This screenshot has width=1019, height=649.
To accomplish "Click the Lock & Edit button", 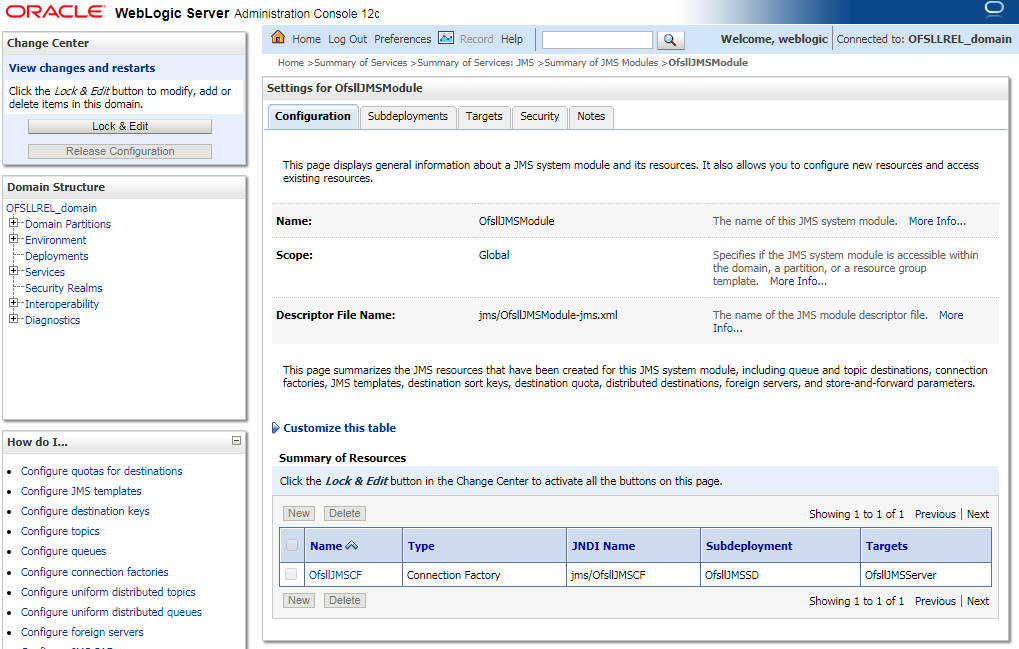I will pyautogui.click(x=120, y=126).
